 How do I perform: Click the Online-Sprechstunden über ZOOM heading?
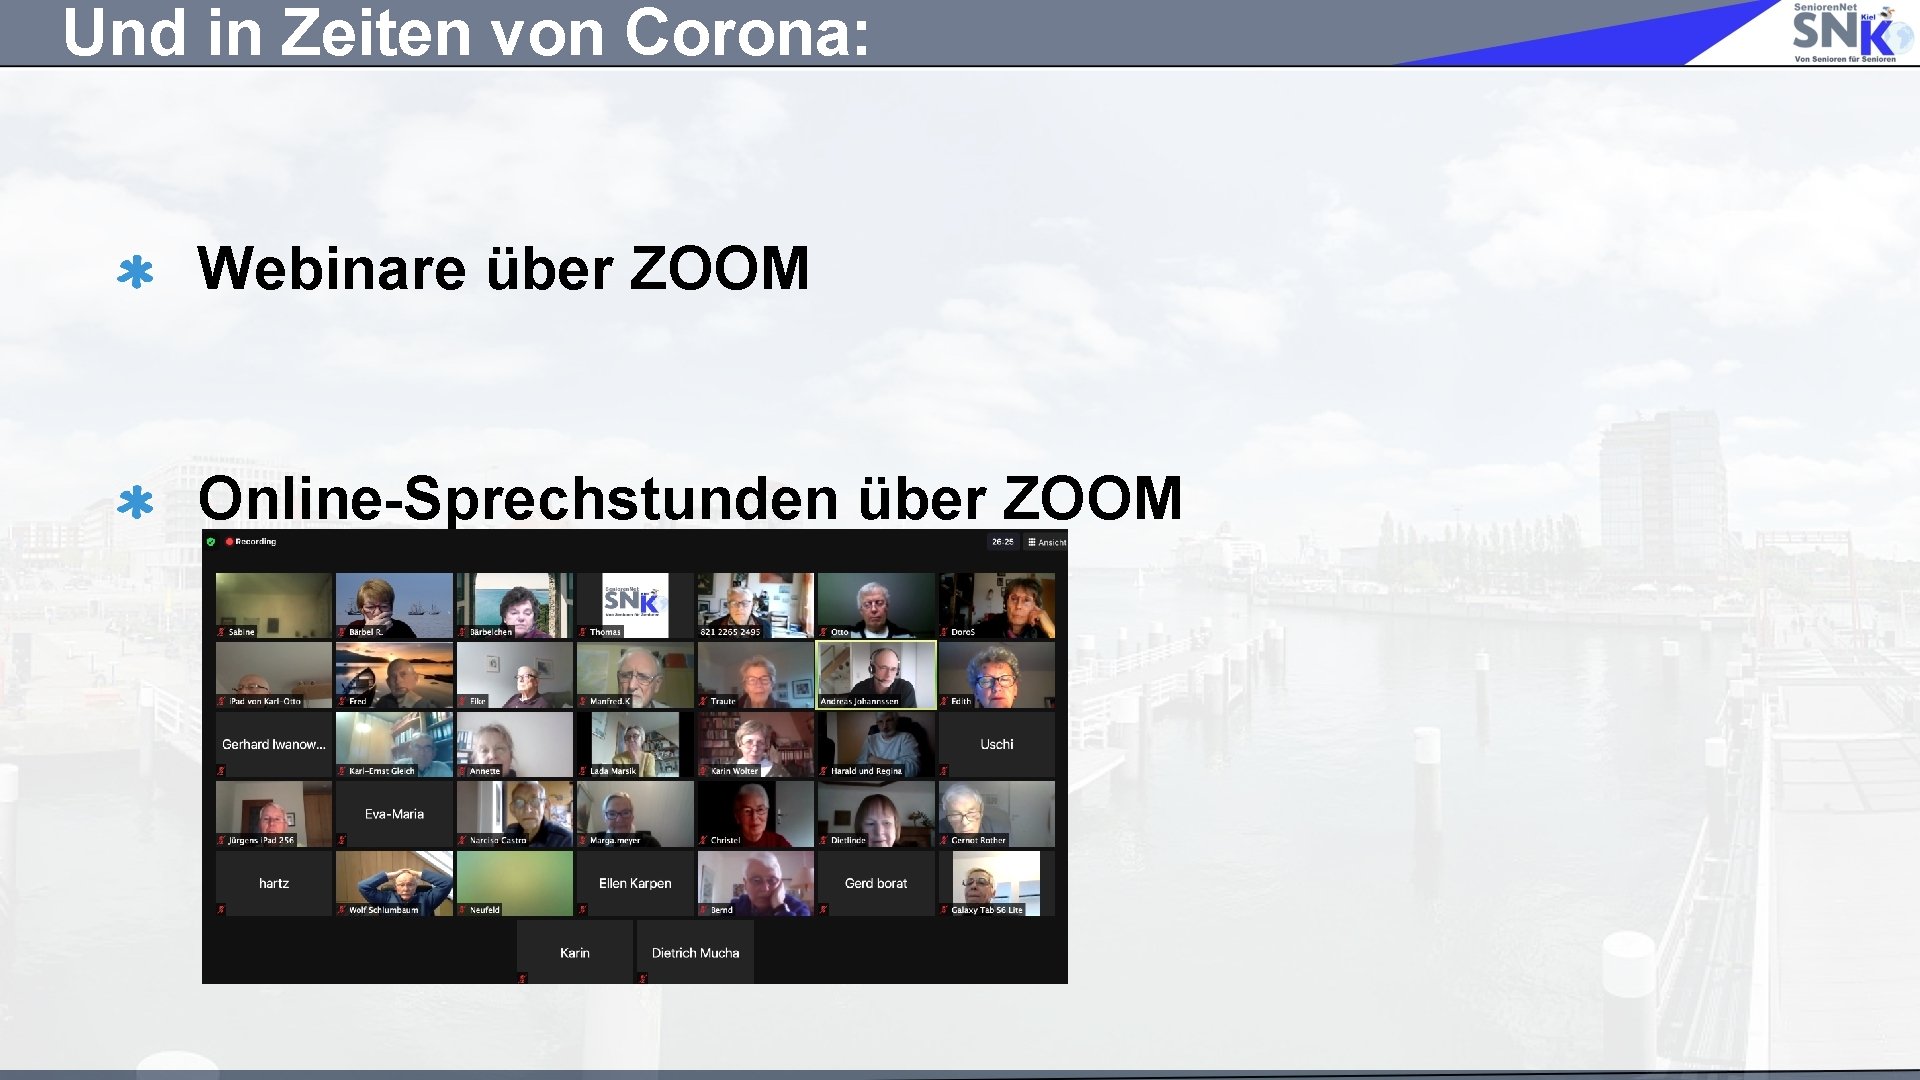(x=690, y=497)
